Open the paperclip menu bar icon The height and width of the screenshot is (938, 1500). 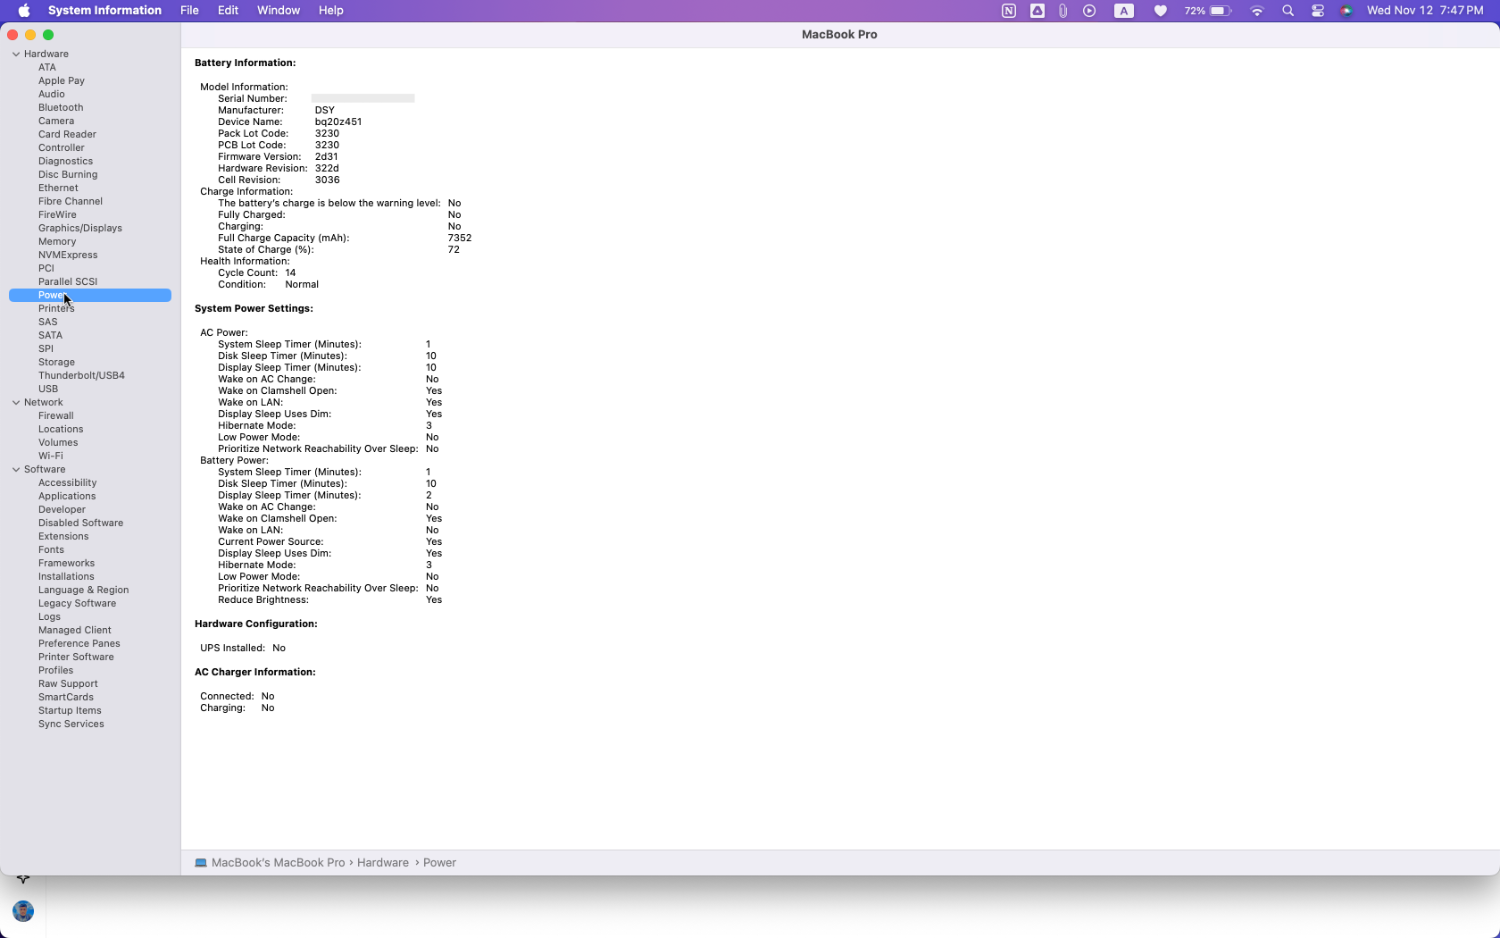click(x=1063, y=11)
